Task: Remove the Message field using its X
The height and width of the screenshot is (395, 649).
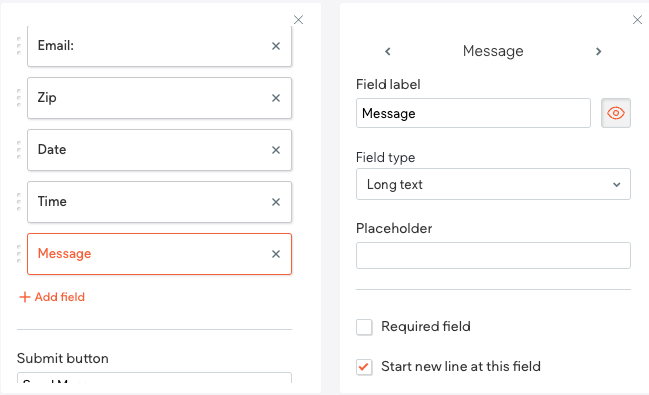Action: pyautogui.click(x=276, y=254)
